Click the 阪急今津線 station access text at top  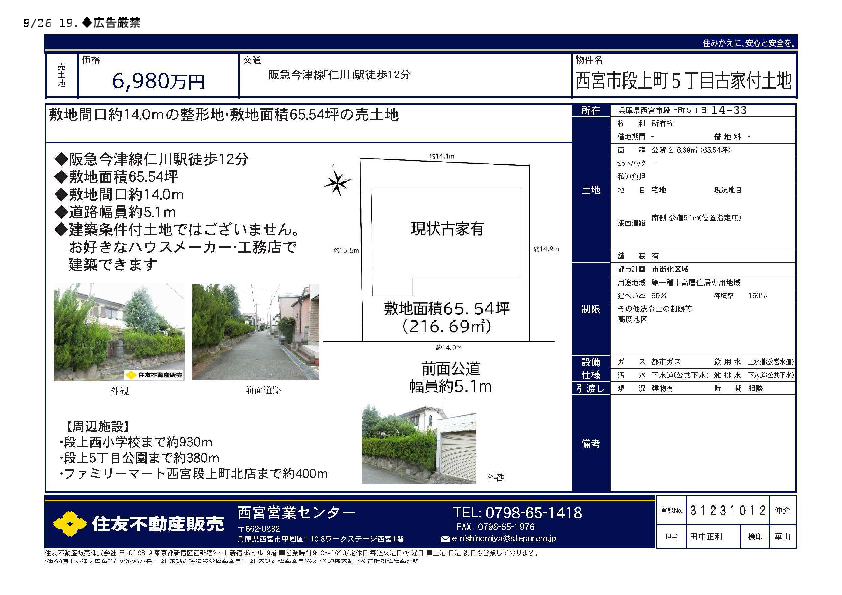click(x=339, y=76)
